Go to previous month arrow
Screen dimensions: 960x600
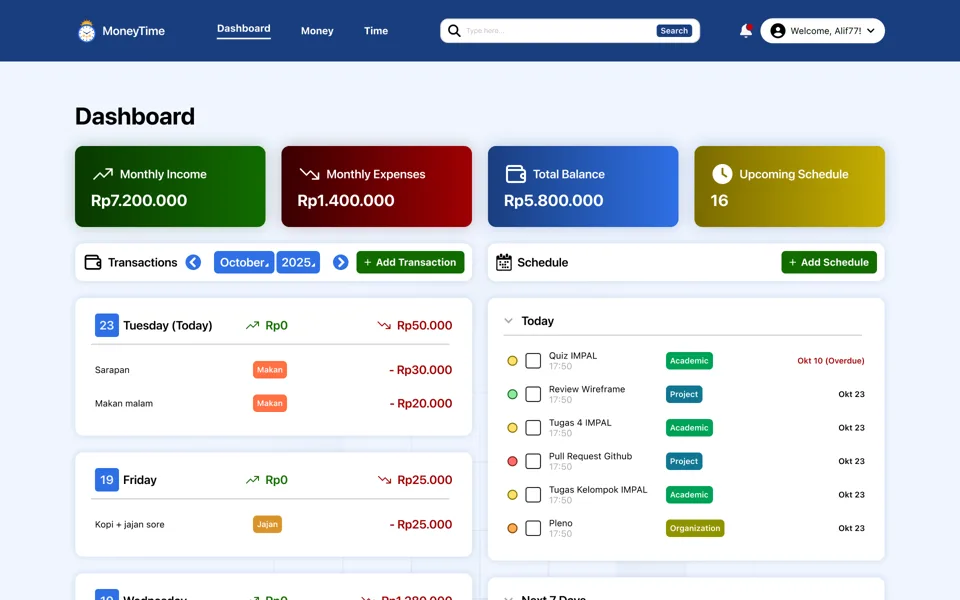click(193, 262)
